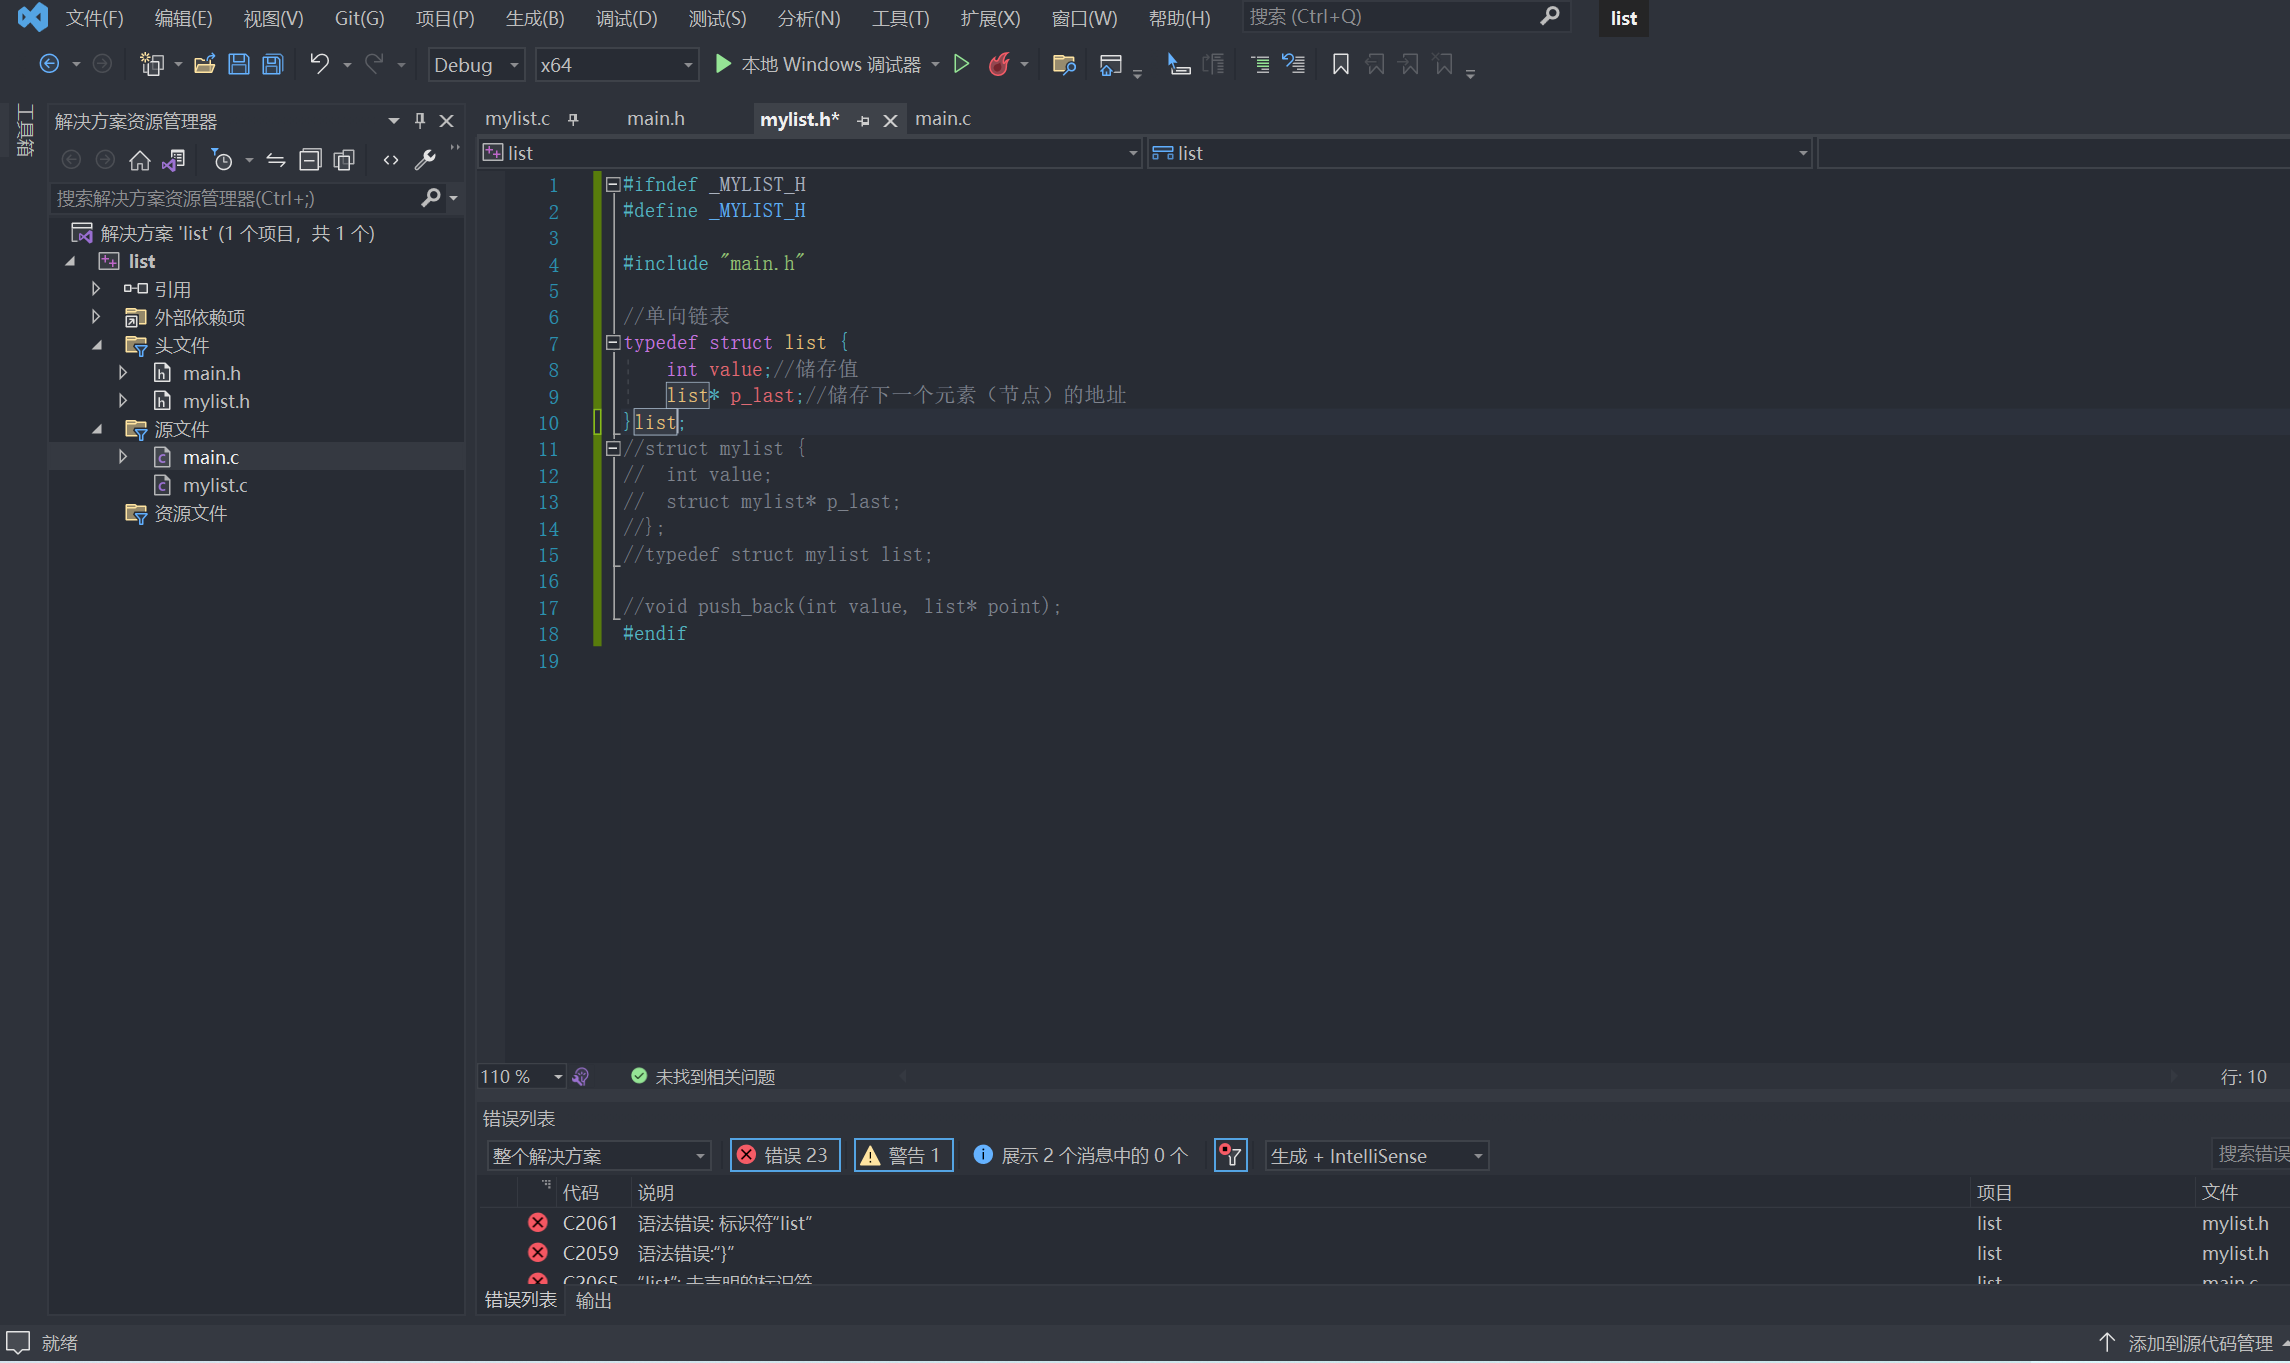Click the Save All toolbar icon

point(272,65)
